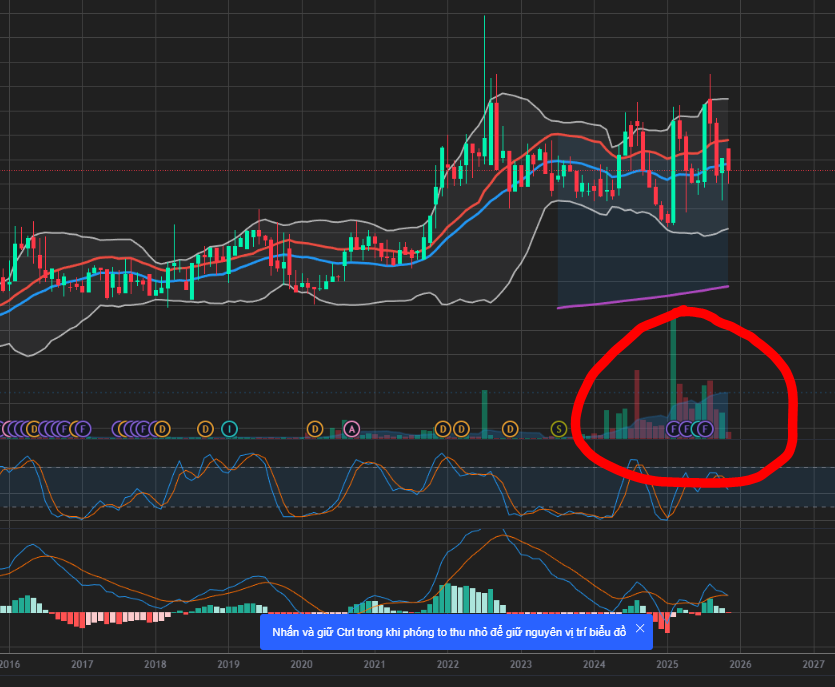Click the 2019 label on time axis
Viewport: 835px width, 687px height.
tap(228, 664)
